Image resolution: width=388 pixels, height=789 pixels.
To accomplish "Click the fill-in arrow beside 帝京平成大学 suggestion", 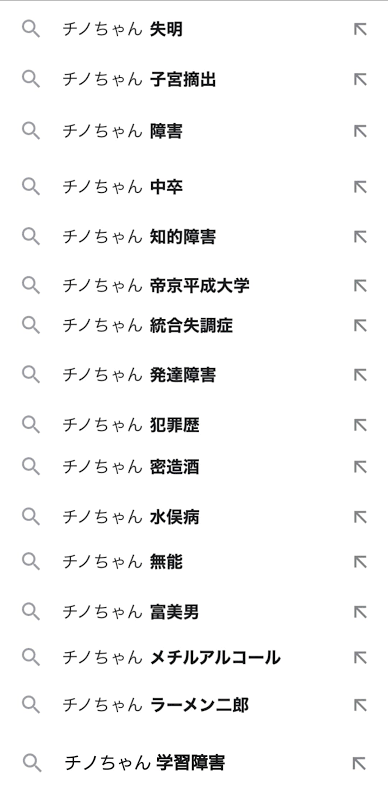I will (360, 286).
